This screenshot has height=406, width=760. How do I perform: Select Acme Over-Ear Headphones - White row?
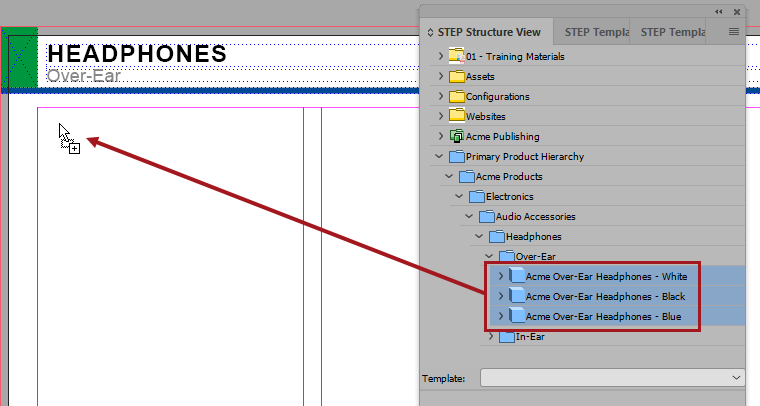pyautogui.click(x=617, y=276)
